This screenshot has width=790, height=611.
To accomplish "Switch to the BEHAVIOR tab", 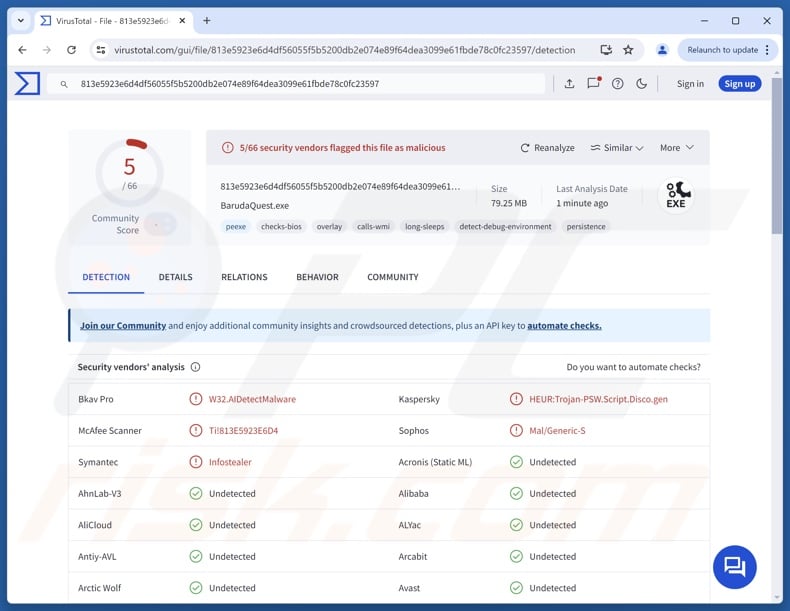I will pyautogui.click(x=317, y=277).
